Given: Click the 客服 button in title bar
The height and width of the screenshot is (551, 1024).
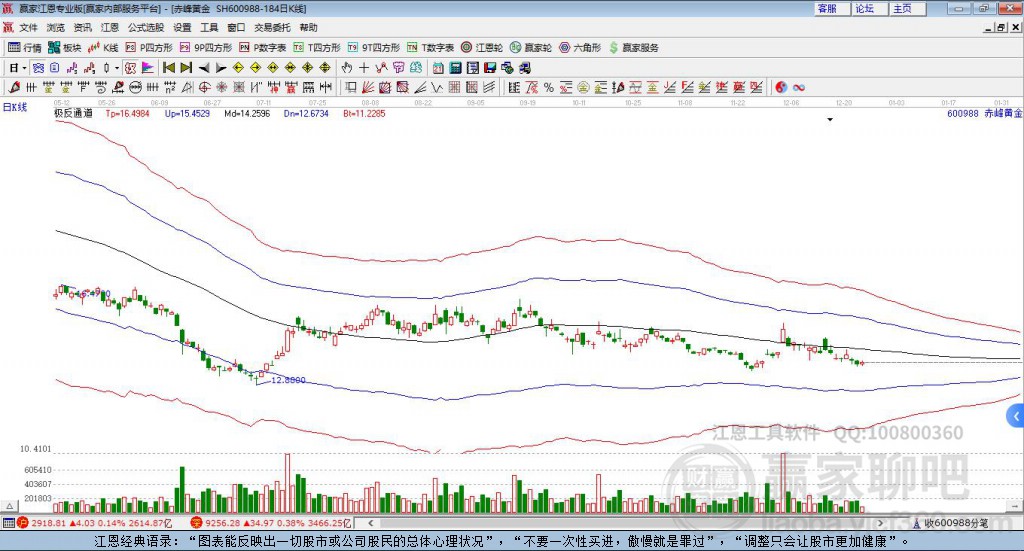Looking at the screenshot, I should (832, 8).
